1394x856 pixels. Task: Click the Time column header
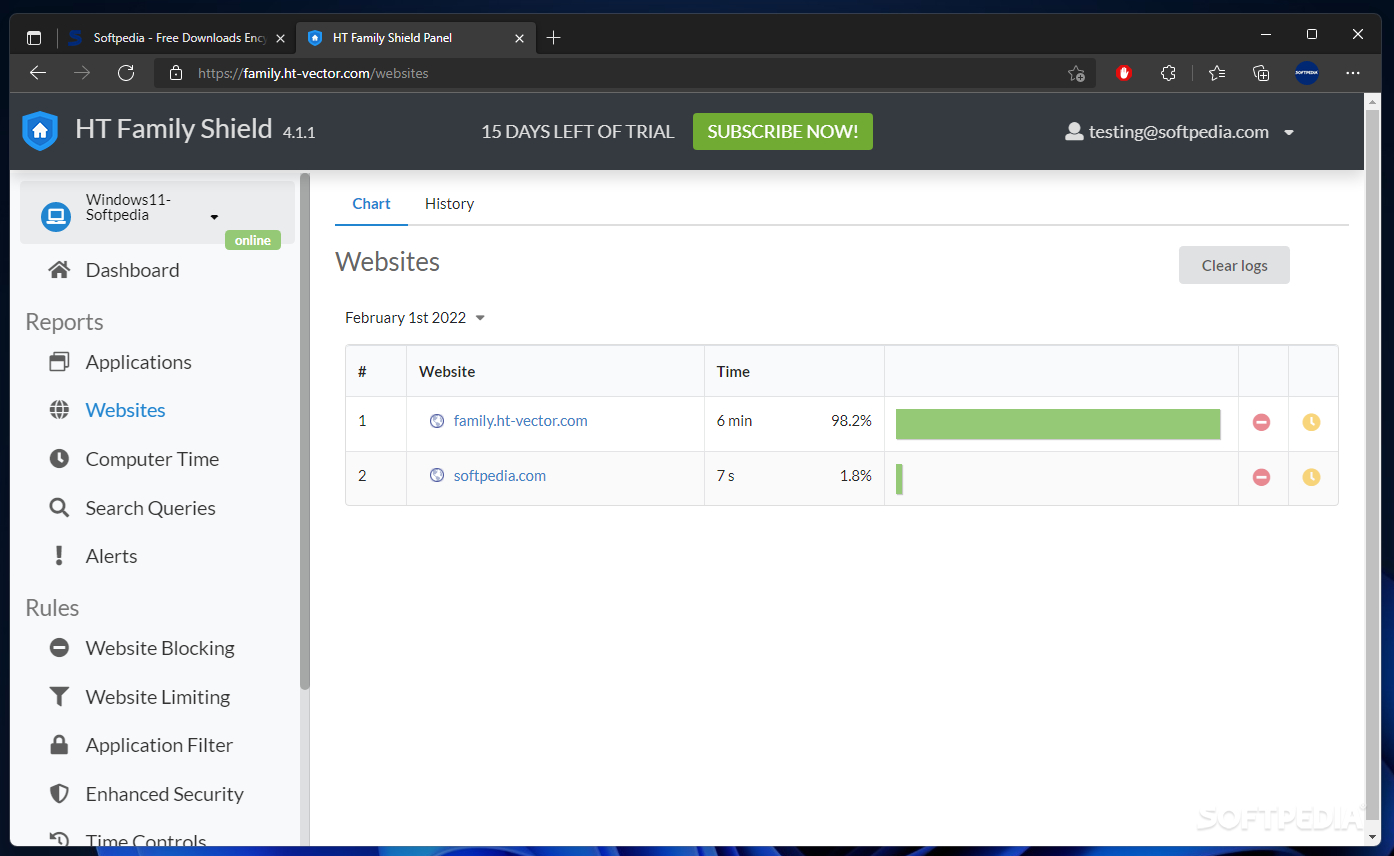tap(733, 371)
